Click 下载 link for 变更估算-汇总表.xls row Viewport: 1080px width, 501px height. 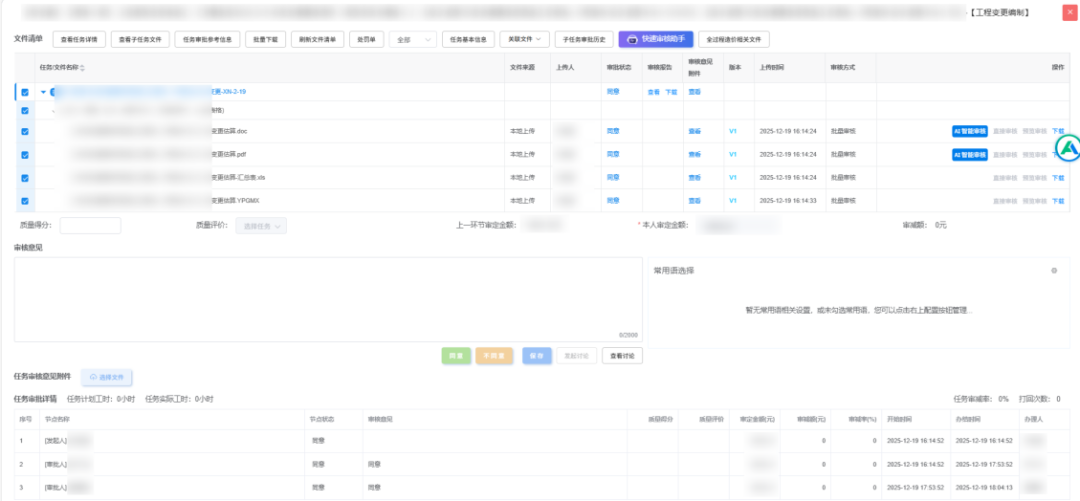1058,178
